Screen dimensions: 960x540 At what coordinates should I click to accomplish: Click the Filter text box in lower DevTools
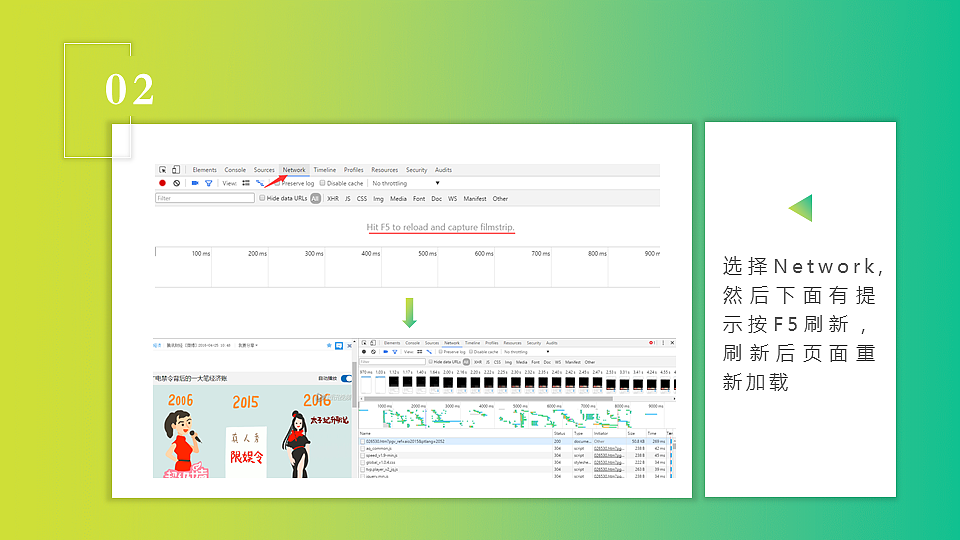pos(392,362)
